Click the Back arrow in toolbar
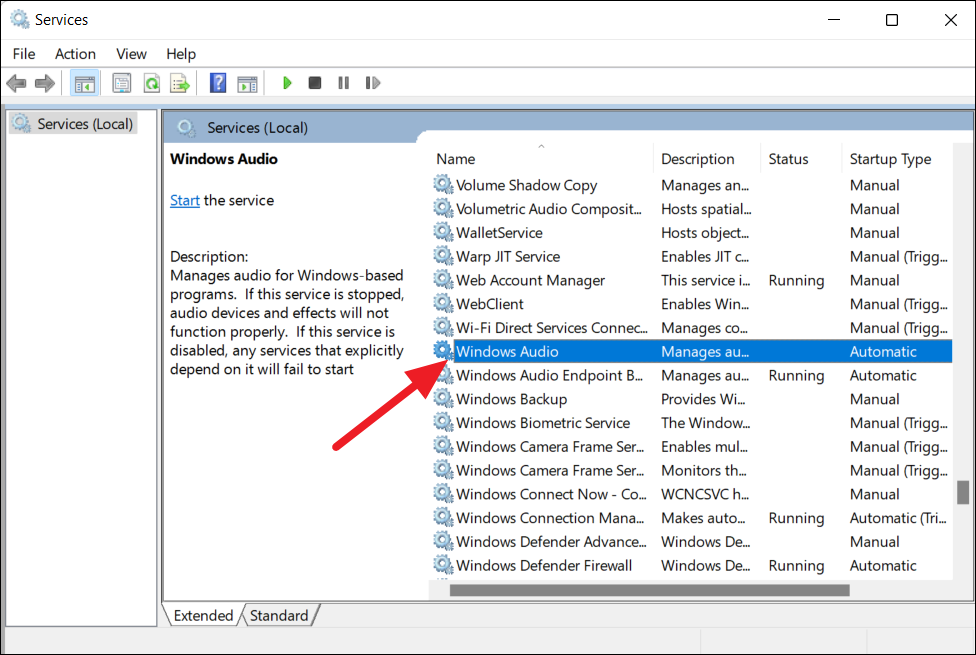The width and height of the screenshot is (976, 655). pyautogui.click(x=16, y=83)
